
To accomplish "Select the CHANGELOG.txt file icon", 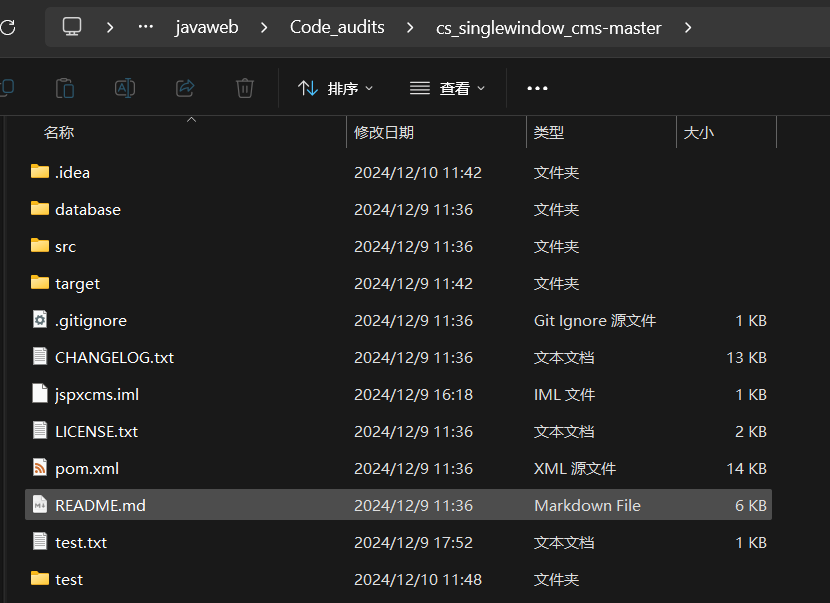I will [40, 356].
